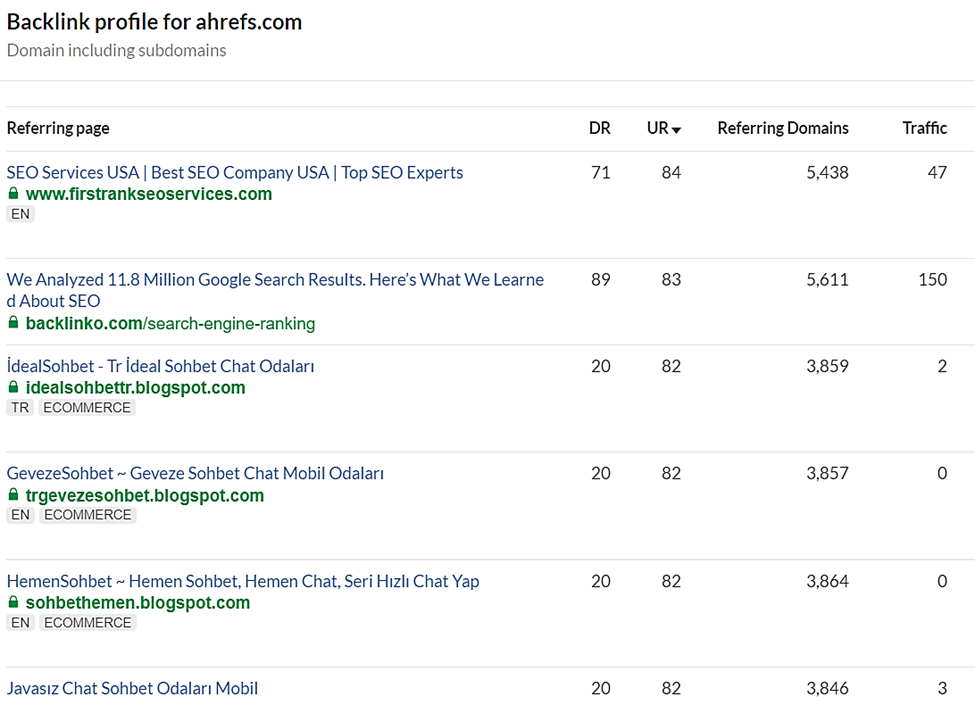Click EN tag under firstrankseoservices.com
The image size is (975, 705).
point(21,214)
